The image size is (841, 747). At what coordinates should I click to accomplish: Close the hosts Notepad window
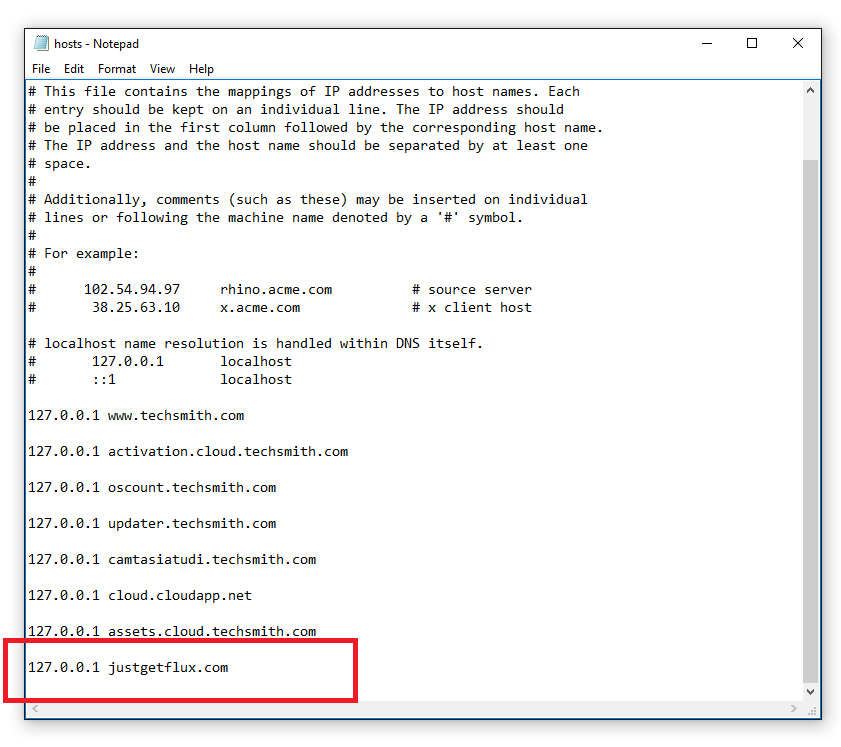[x=798, y=43]
